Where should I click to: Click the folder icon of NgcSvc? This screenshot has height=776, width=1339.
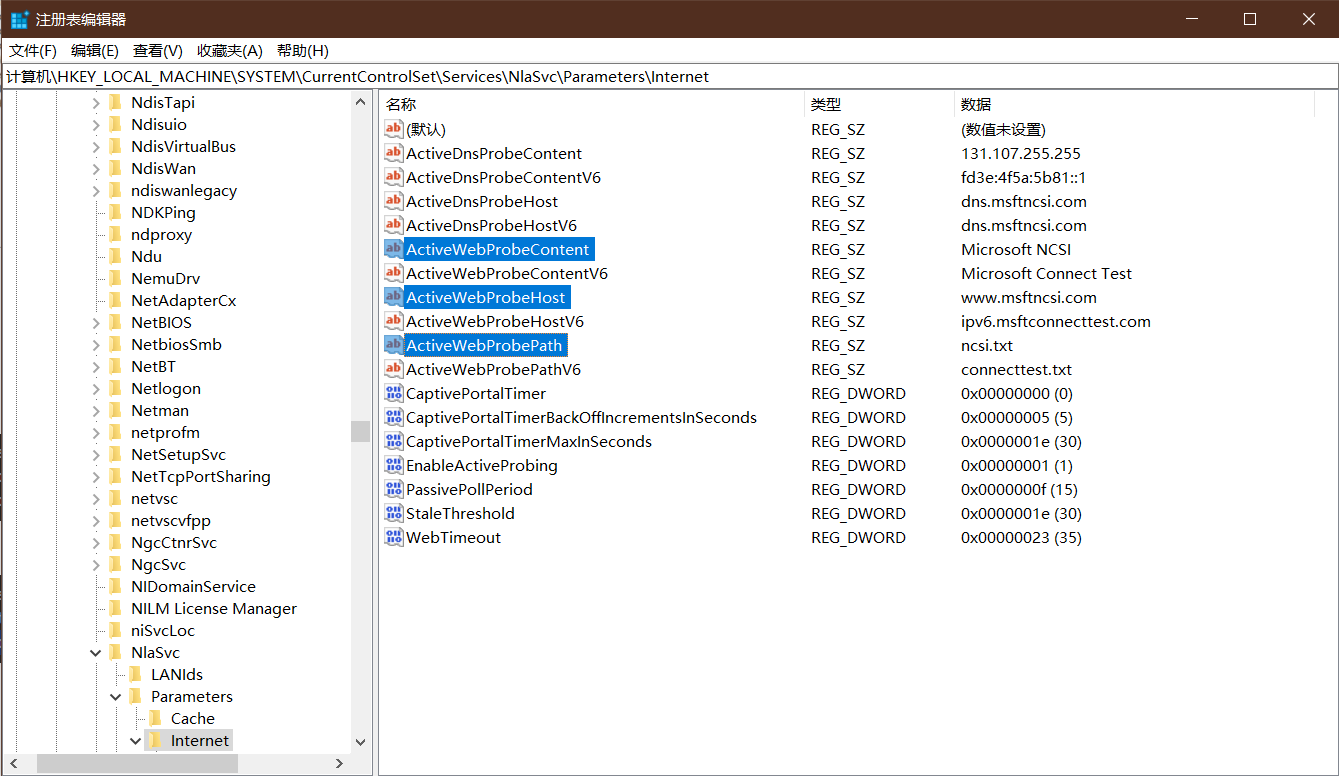point(115,564)
